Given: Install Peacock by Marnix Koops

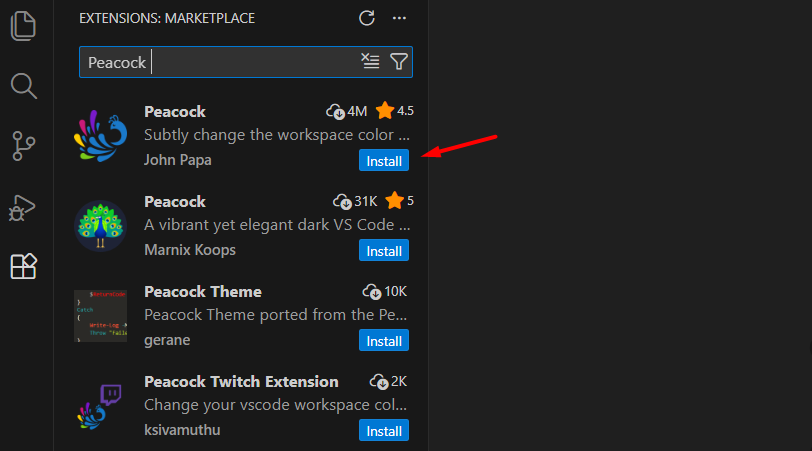Looking at the screenshot, I should point(384,251).
